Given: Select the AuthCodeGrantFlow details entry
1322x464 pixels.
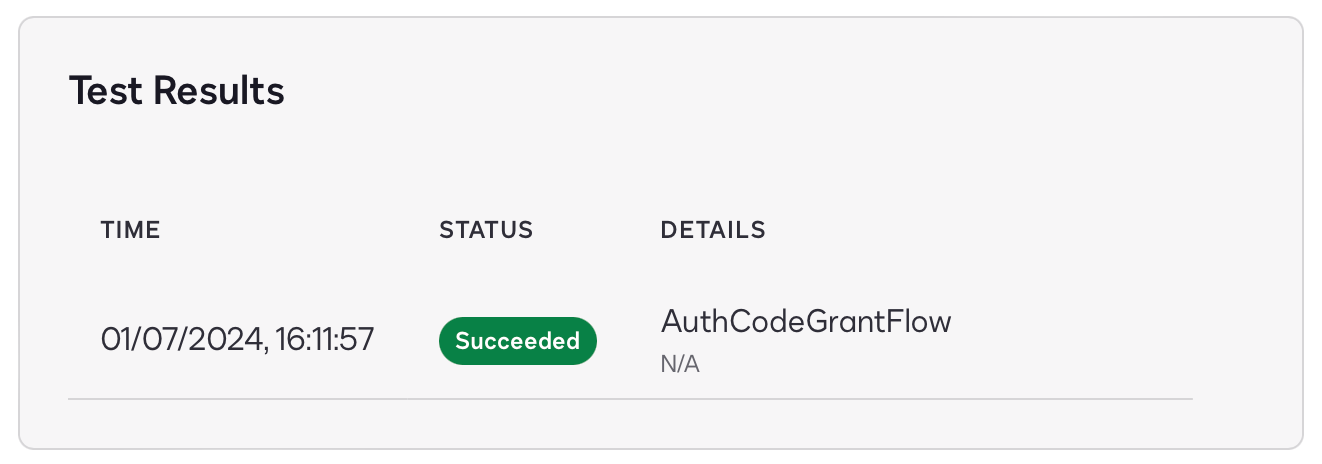Looking at the screenshot, I should (x=806, y=322).
